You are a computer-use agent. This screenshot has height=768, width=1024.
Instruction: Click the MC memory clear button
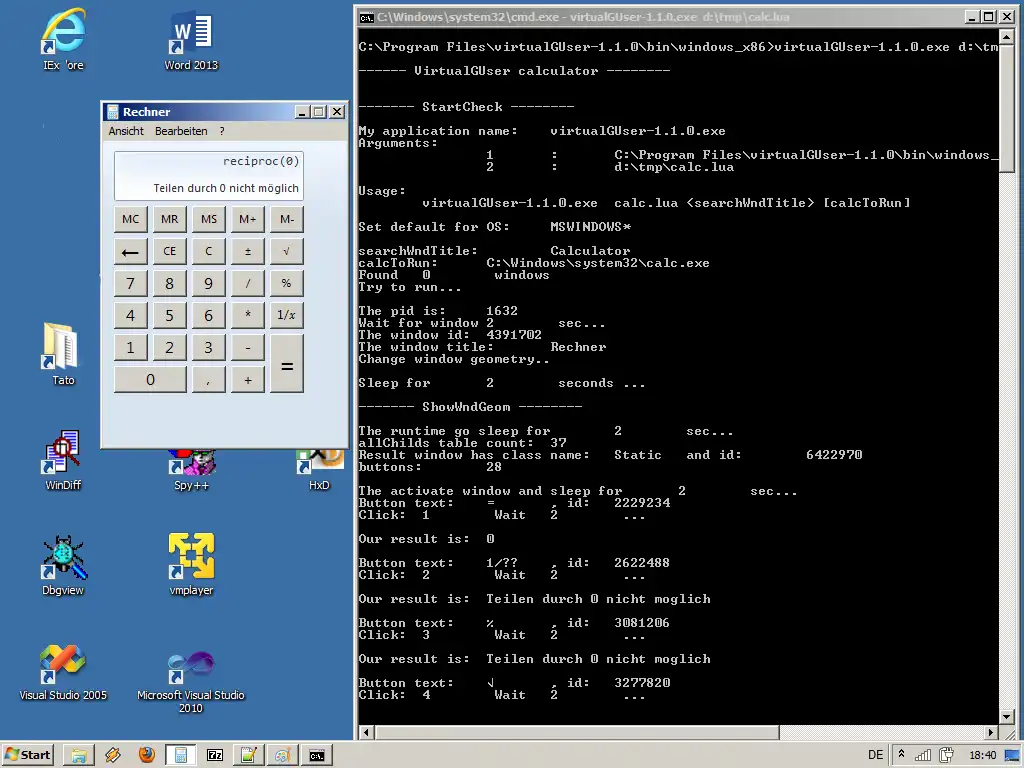[x=131, y=219]
